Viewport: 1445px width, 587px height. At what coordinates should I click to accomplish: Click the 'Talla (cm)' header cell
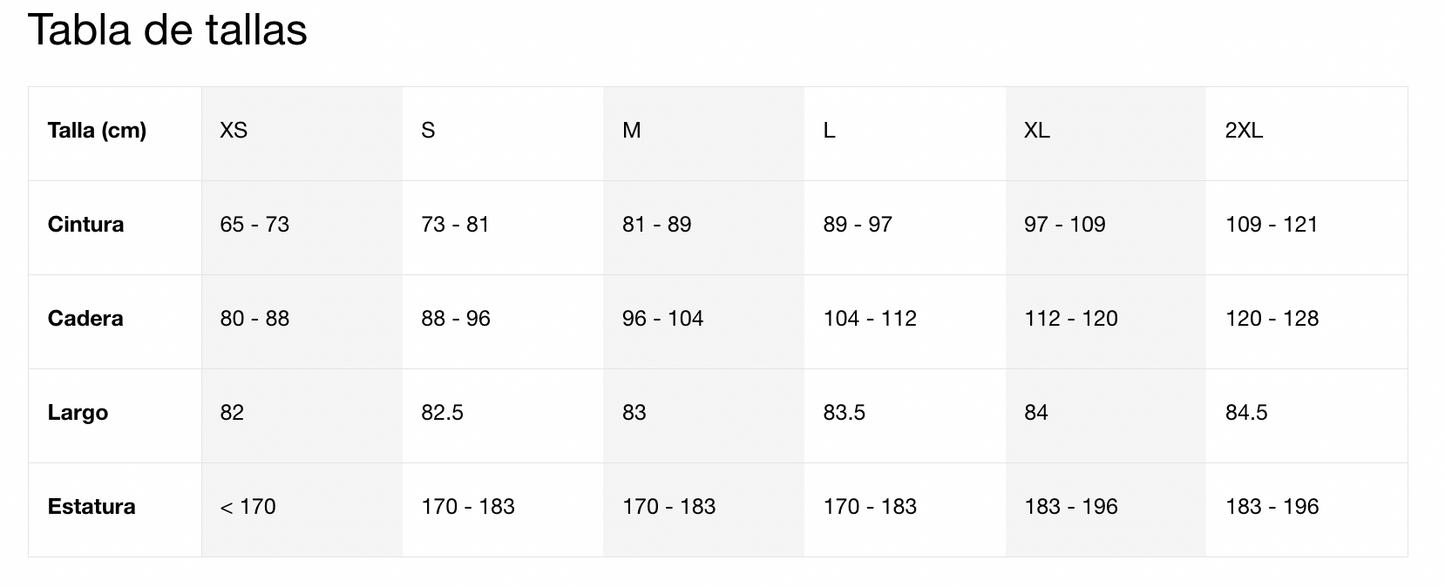(x=97, y=131)
